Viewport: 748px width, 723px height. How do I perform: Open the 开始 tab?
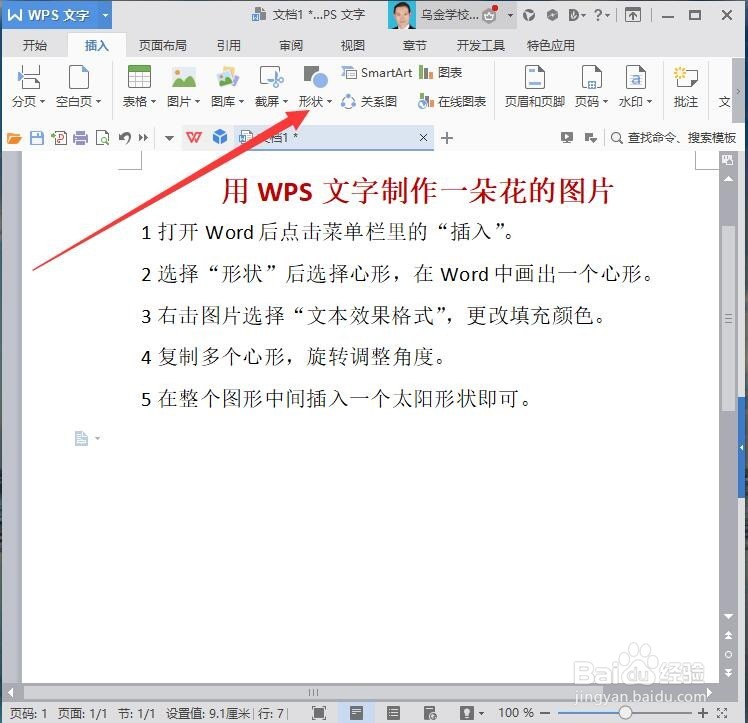tap(35, 45)
